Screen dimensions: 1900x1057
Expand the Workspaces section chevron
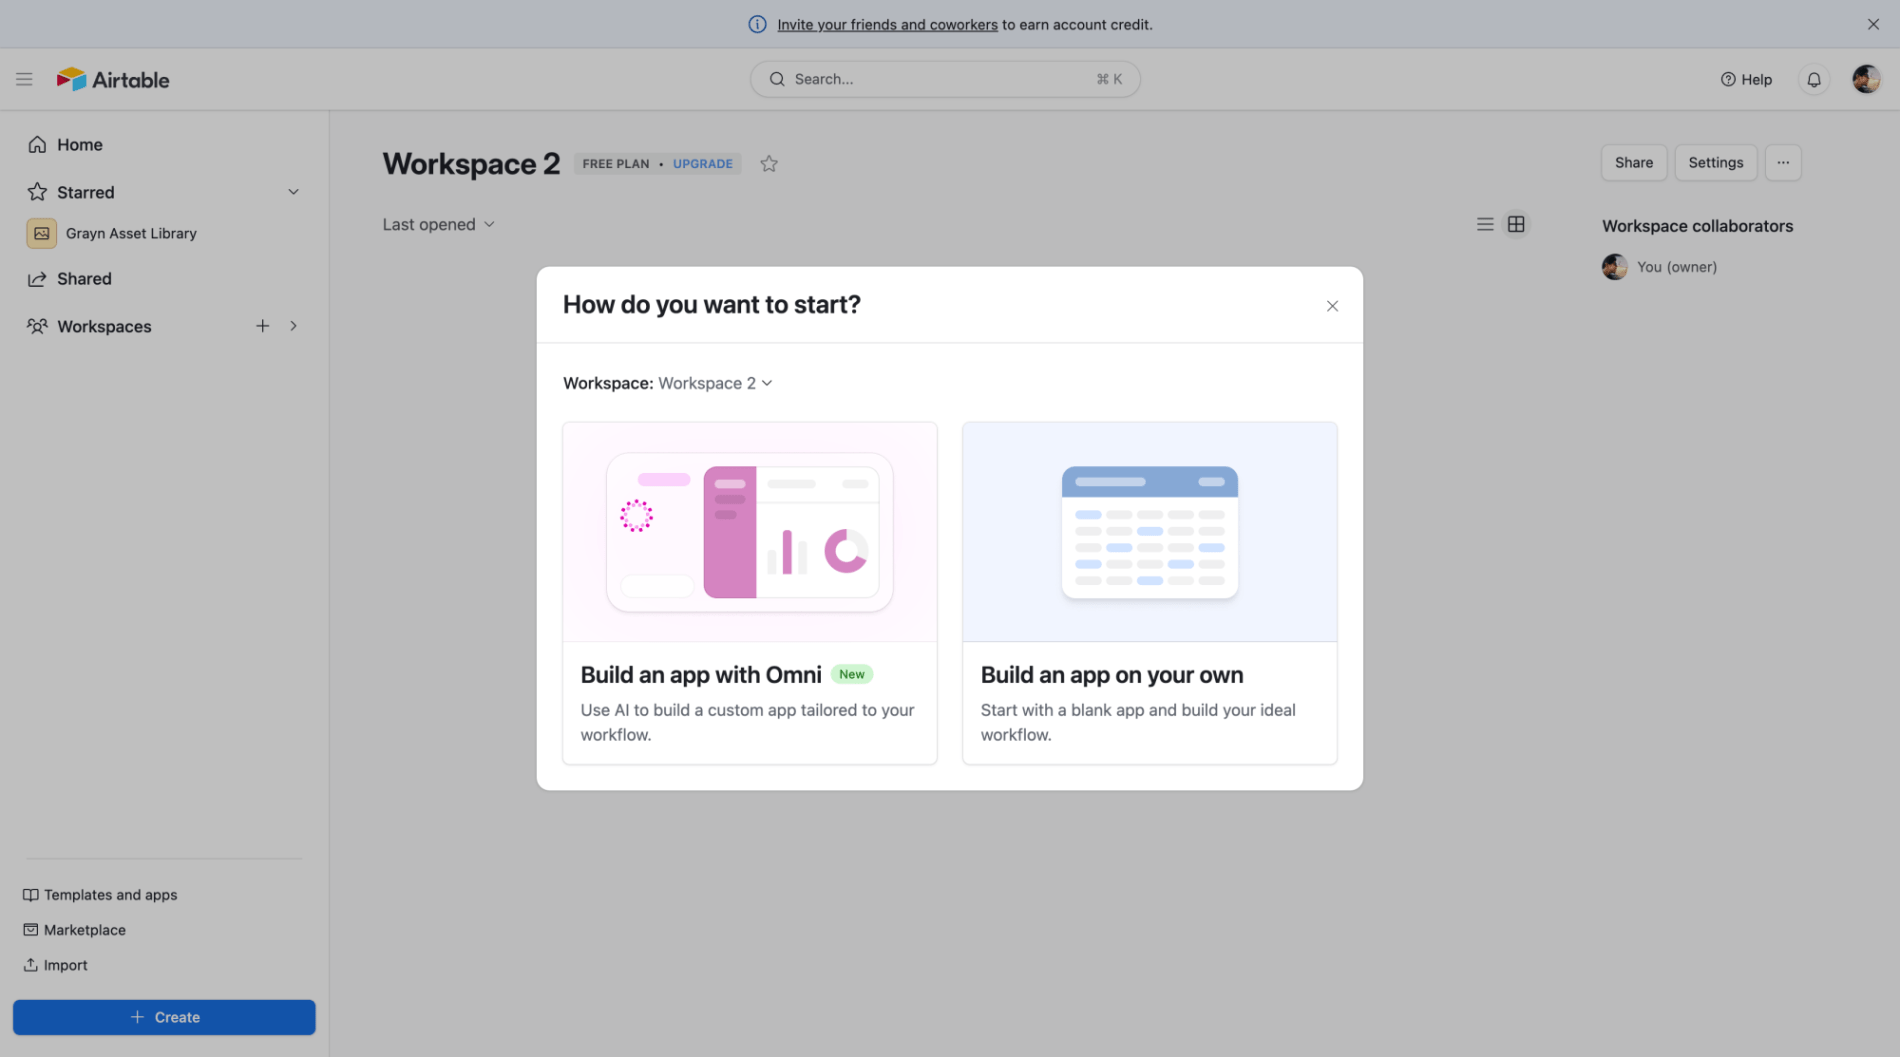click(293, 326)
